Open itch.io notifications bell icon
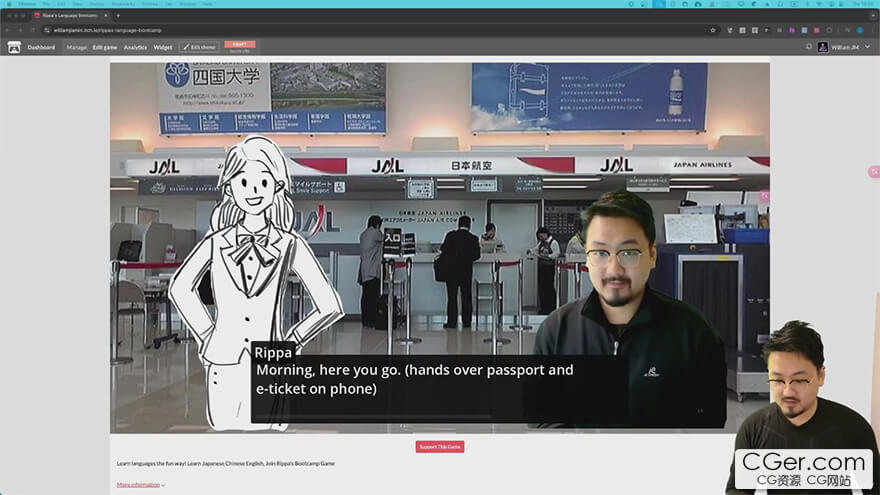The image size is (880, 495). click(809, 47)
